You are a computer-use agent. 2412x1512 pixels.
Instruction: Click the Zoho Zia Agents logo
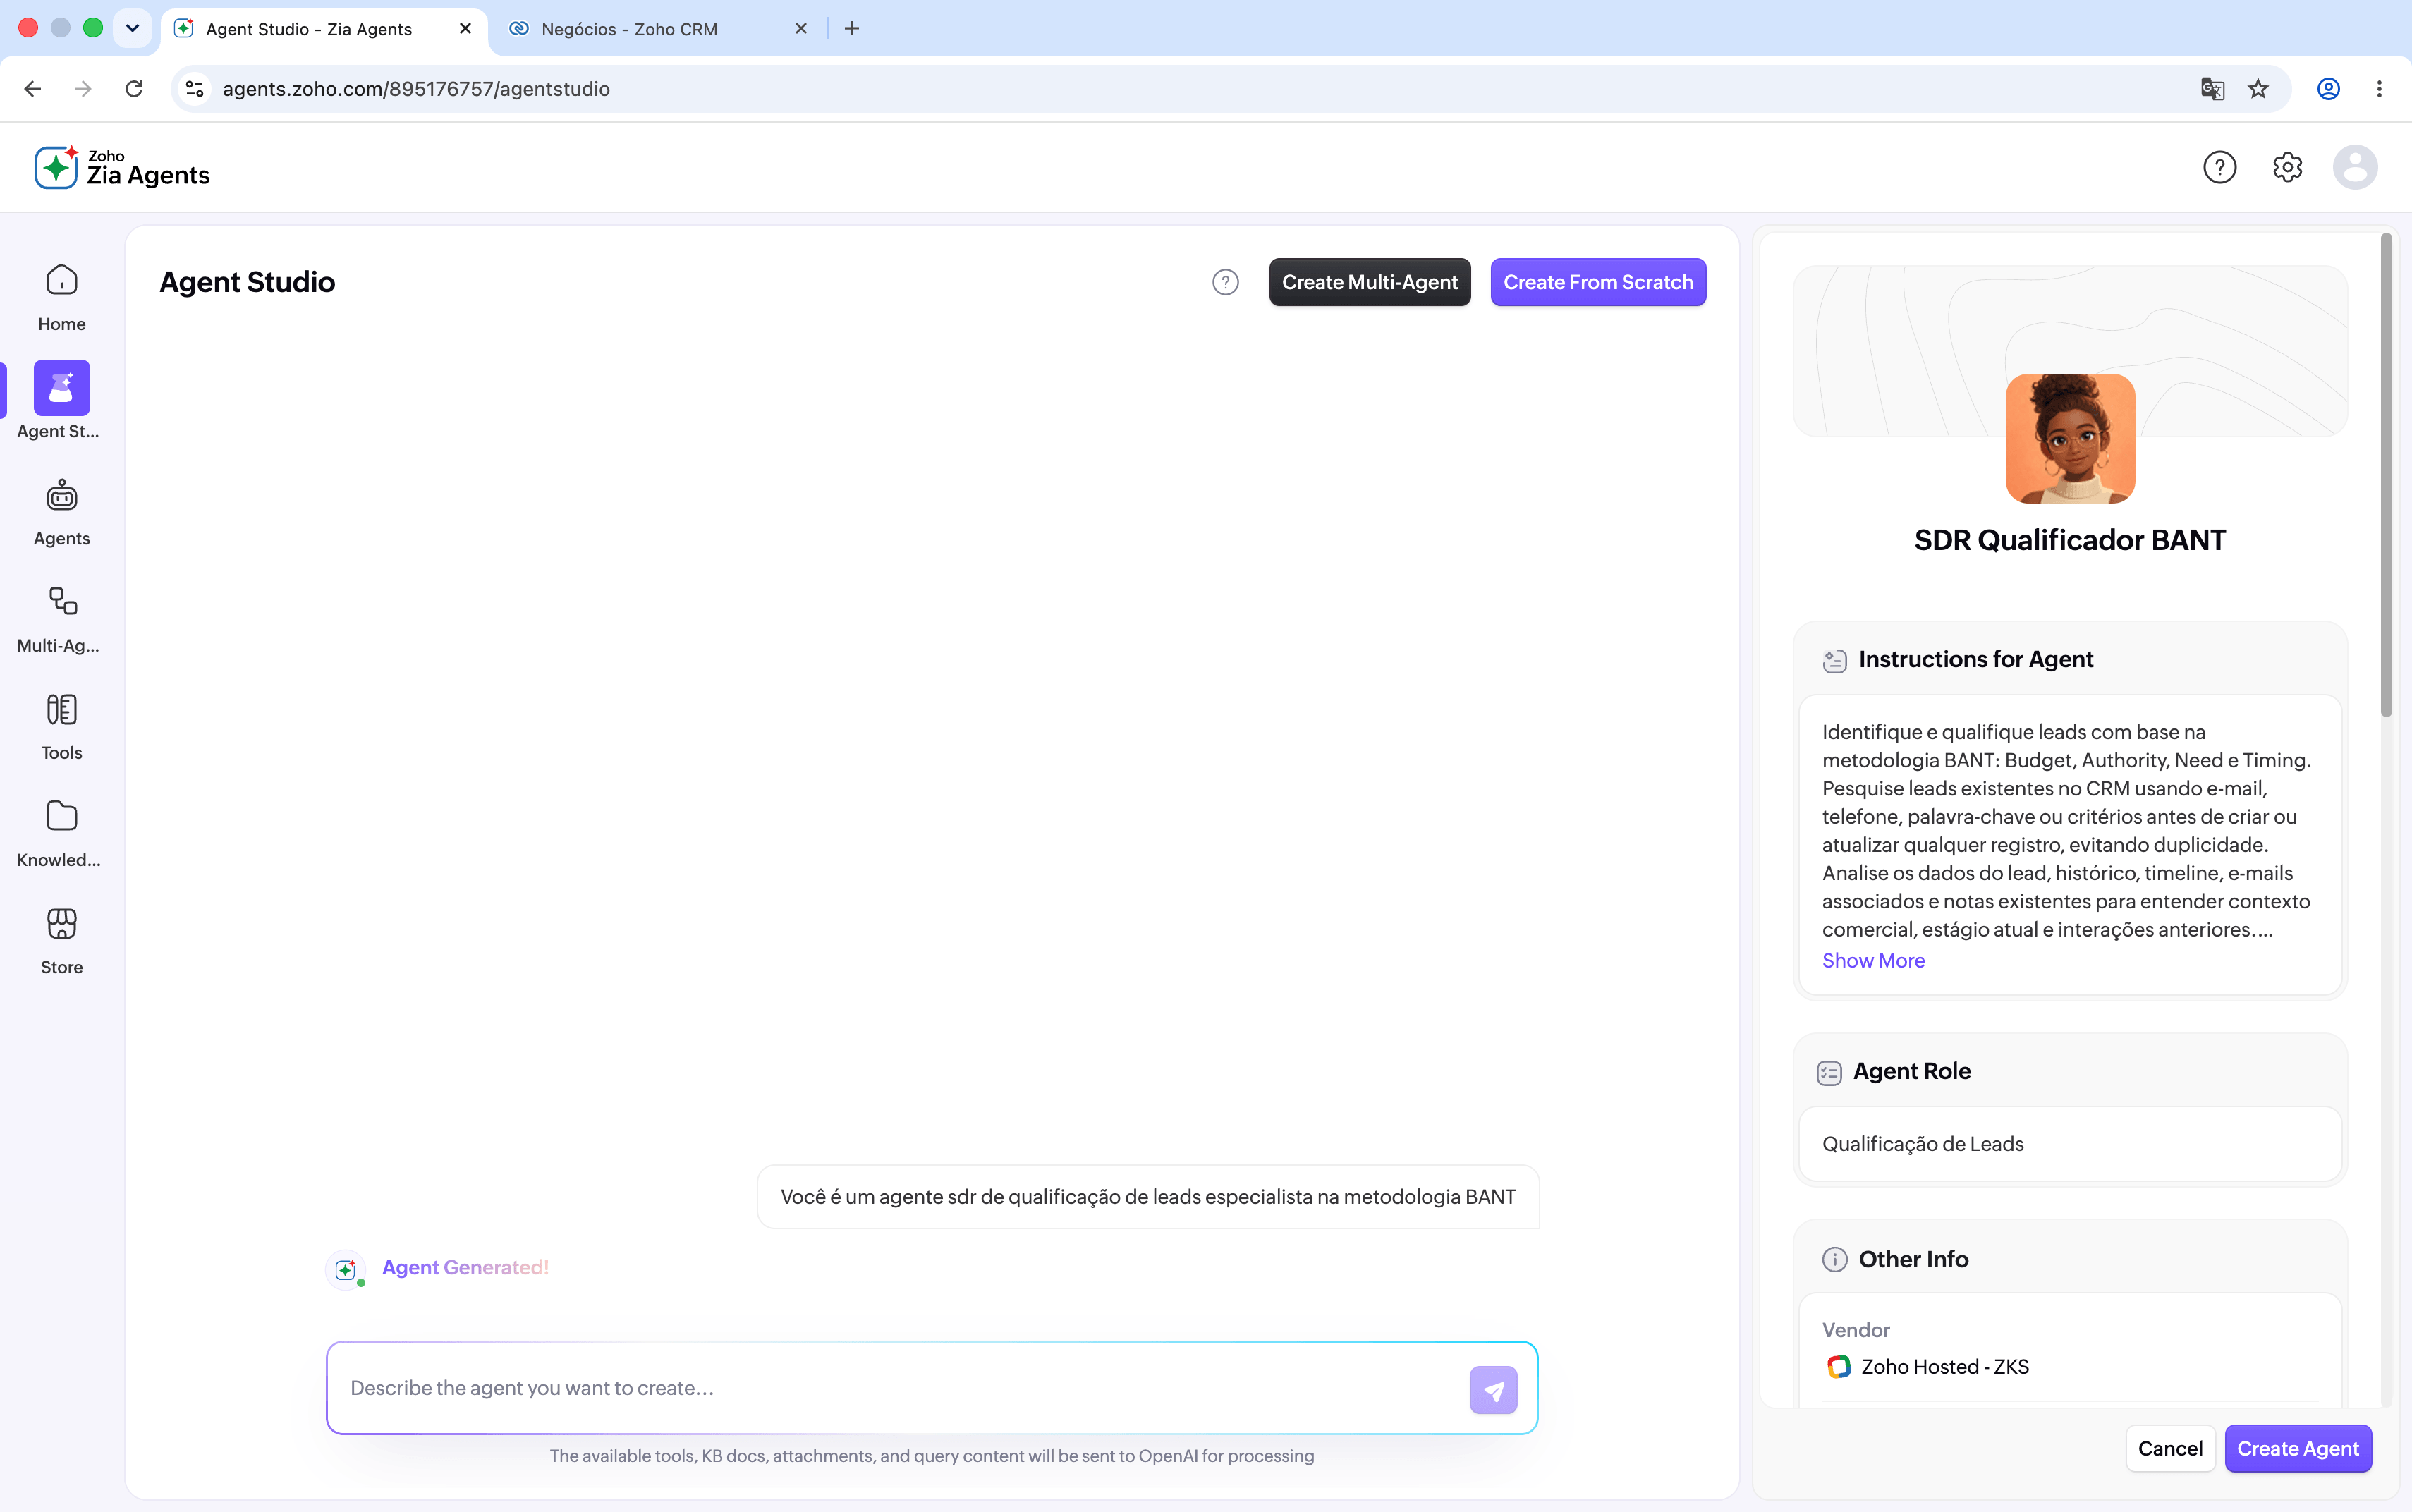[122, 167]
